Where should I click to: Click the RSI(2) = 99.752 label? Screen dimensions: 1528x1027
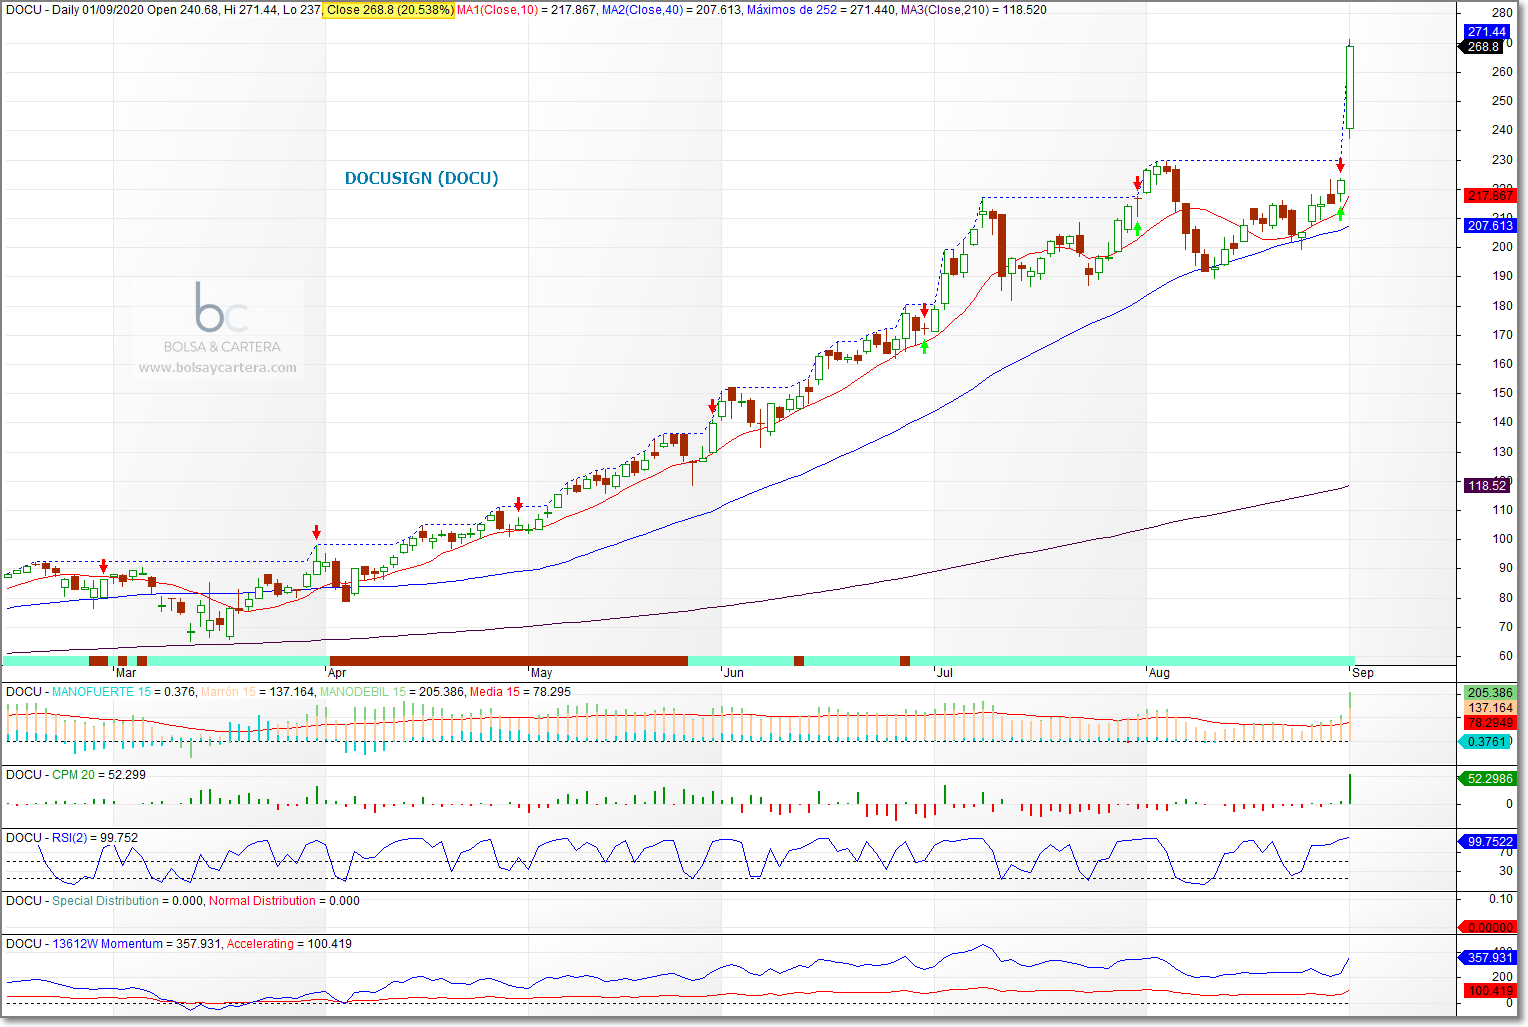pyautogui.click(x=95, y=838)
